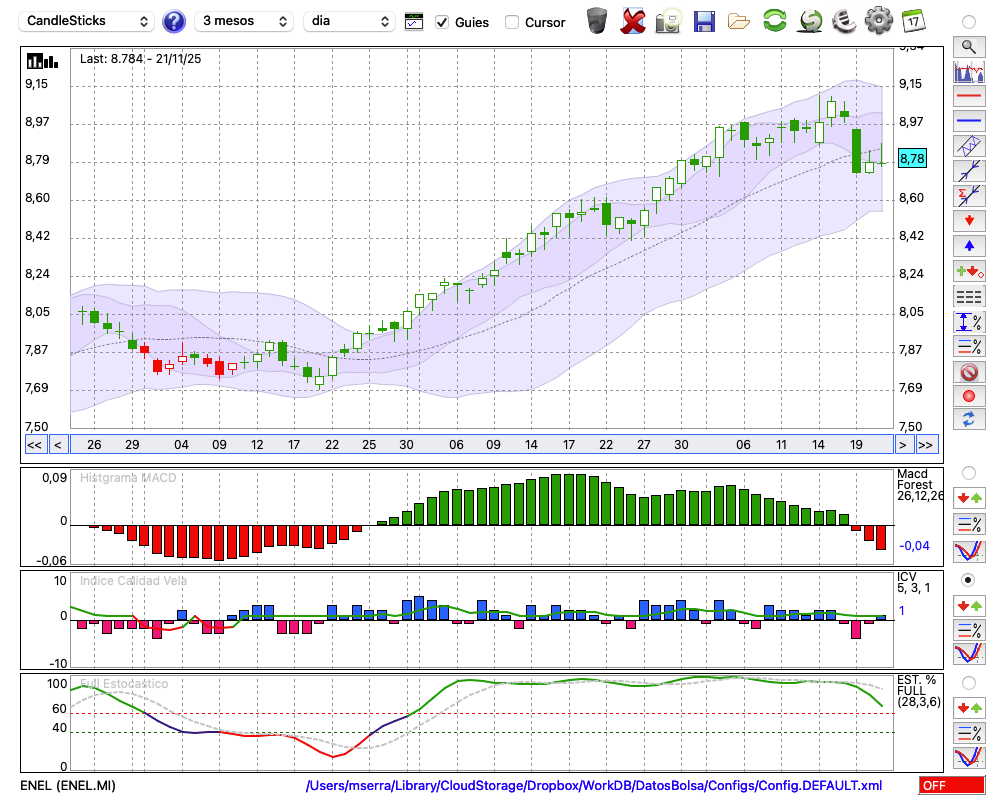
Task: Click the blue circular arrows reload icon
Action: 969,419
